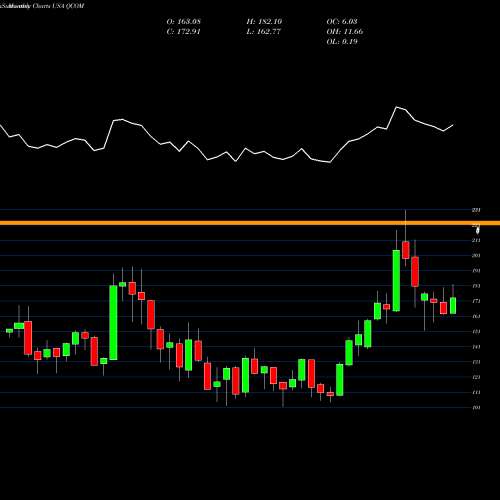Click the 101 price axis label at bottom
Viewport: 500px width, 500px height.
pos(476,407)
